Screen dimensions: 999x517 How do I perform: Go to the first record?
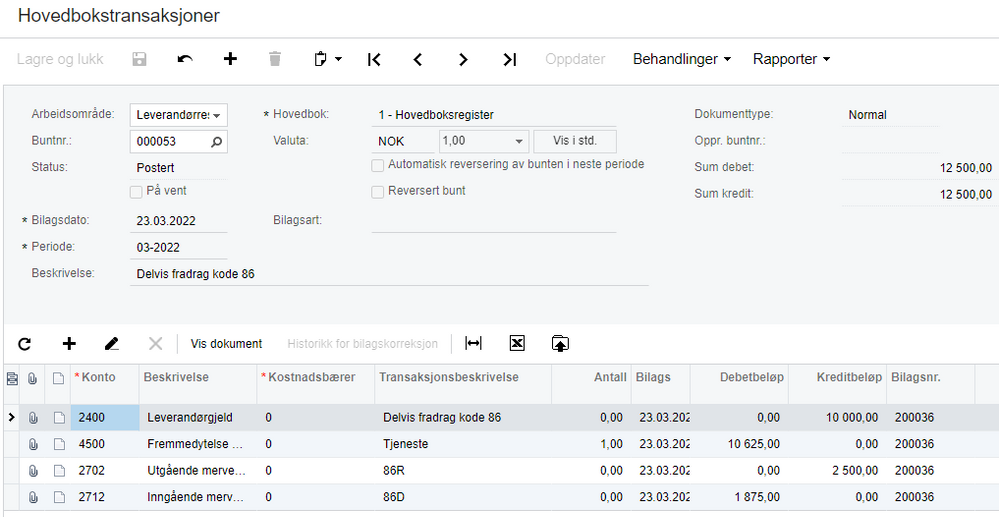click(x=374, y=60)
